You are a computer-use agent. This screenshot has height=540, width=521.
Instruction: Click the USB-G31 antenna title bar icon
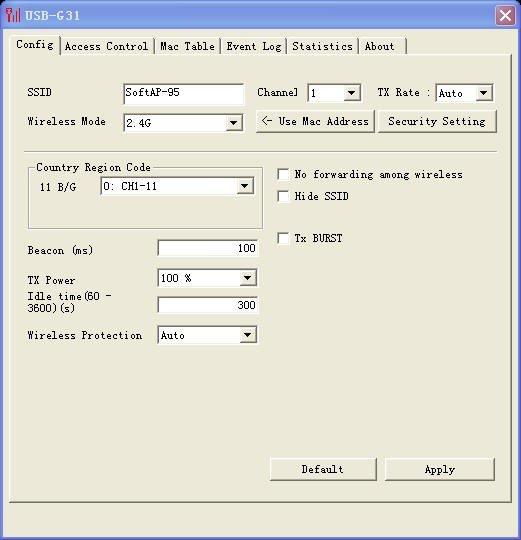click(x=13, y=15)
